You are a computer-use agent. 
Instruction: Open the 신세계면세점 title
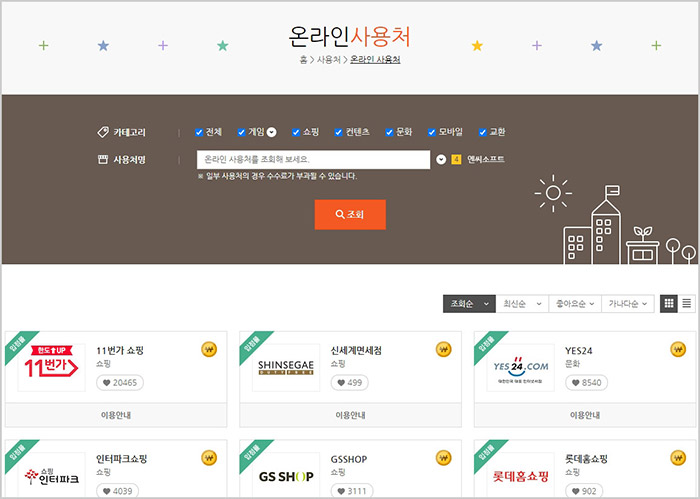(356, 350)
